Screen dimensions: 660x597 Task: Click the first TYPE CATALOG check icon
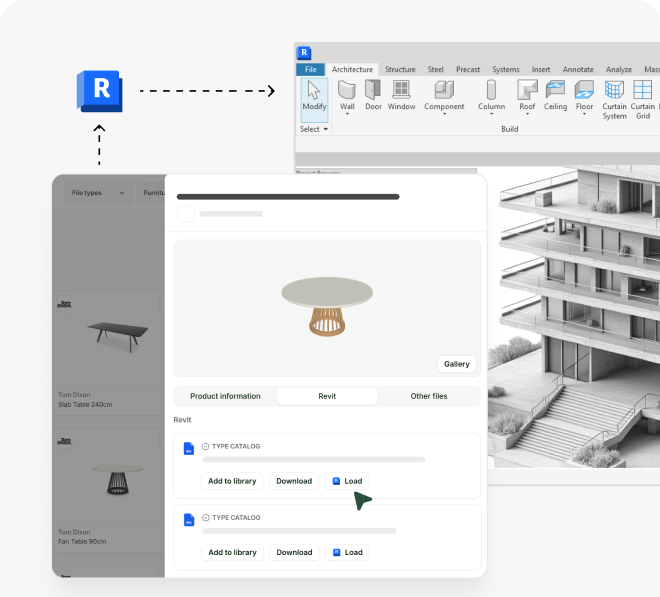205,446
